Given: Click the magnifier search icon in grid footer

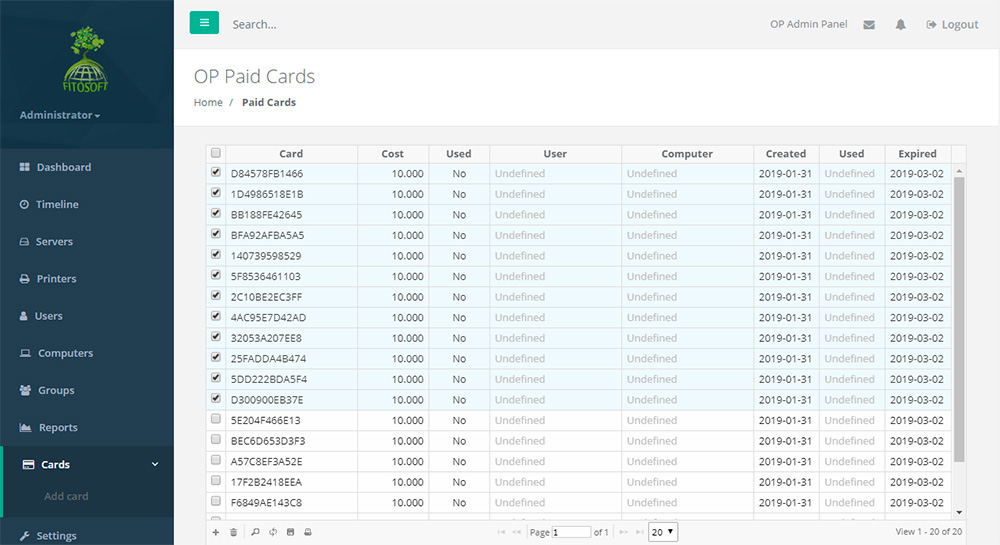Looking at the screenshot, I should tap(255, 532).
